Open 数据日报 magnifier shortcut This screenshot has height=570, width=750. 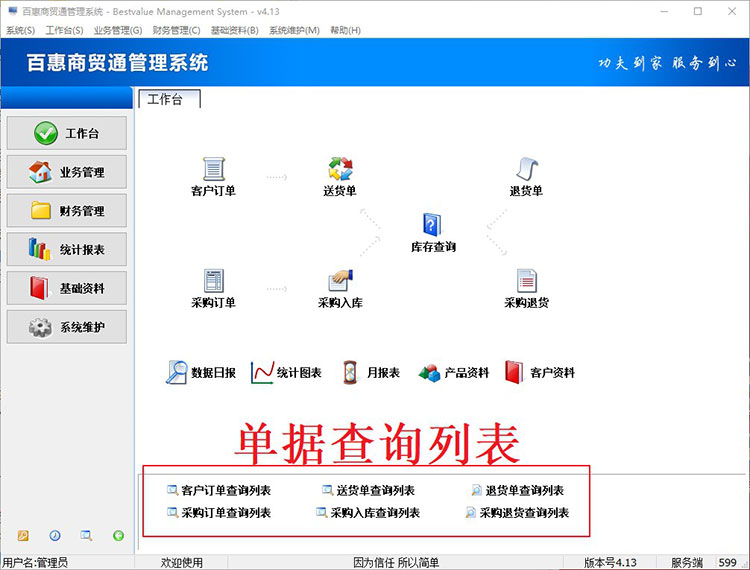tap(200, 373)
